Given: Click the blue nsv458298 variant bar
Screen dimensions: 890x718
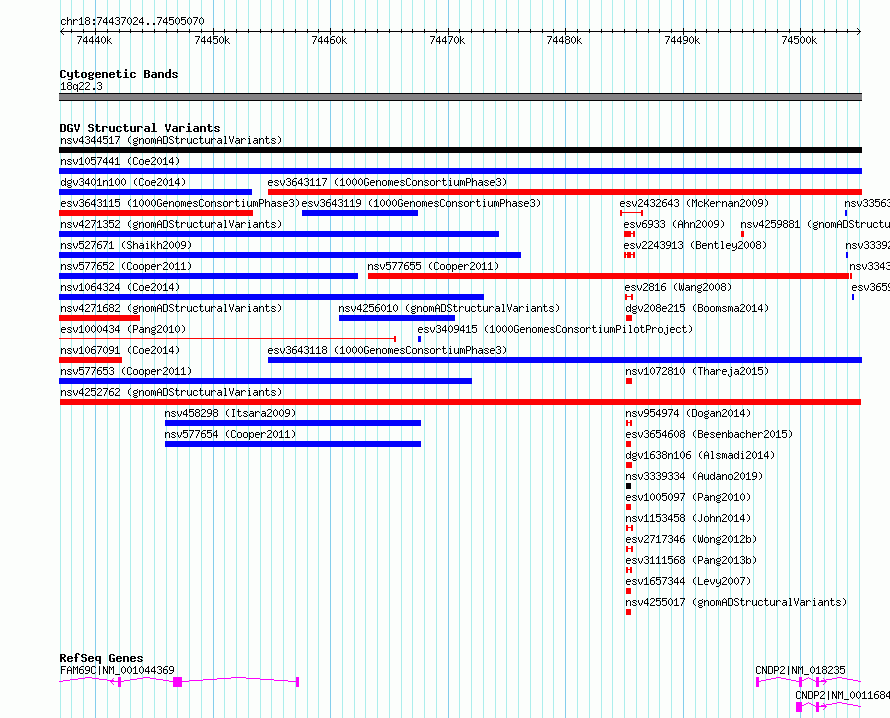Looking at the screenshot, I should (x=293, y=423).
